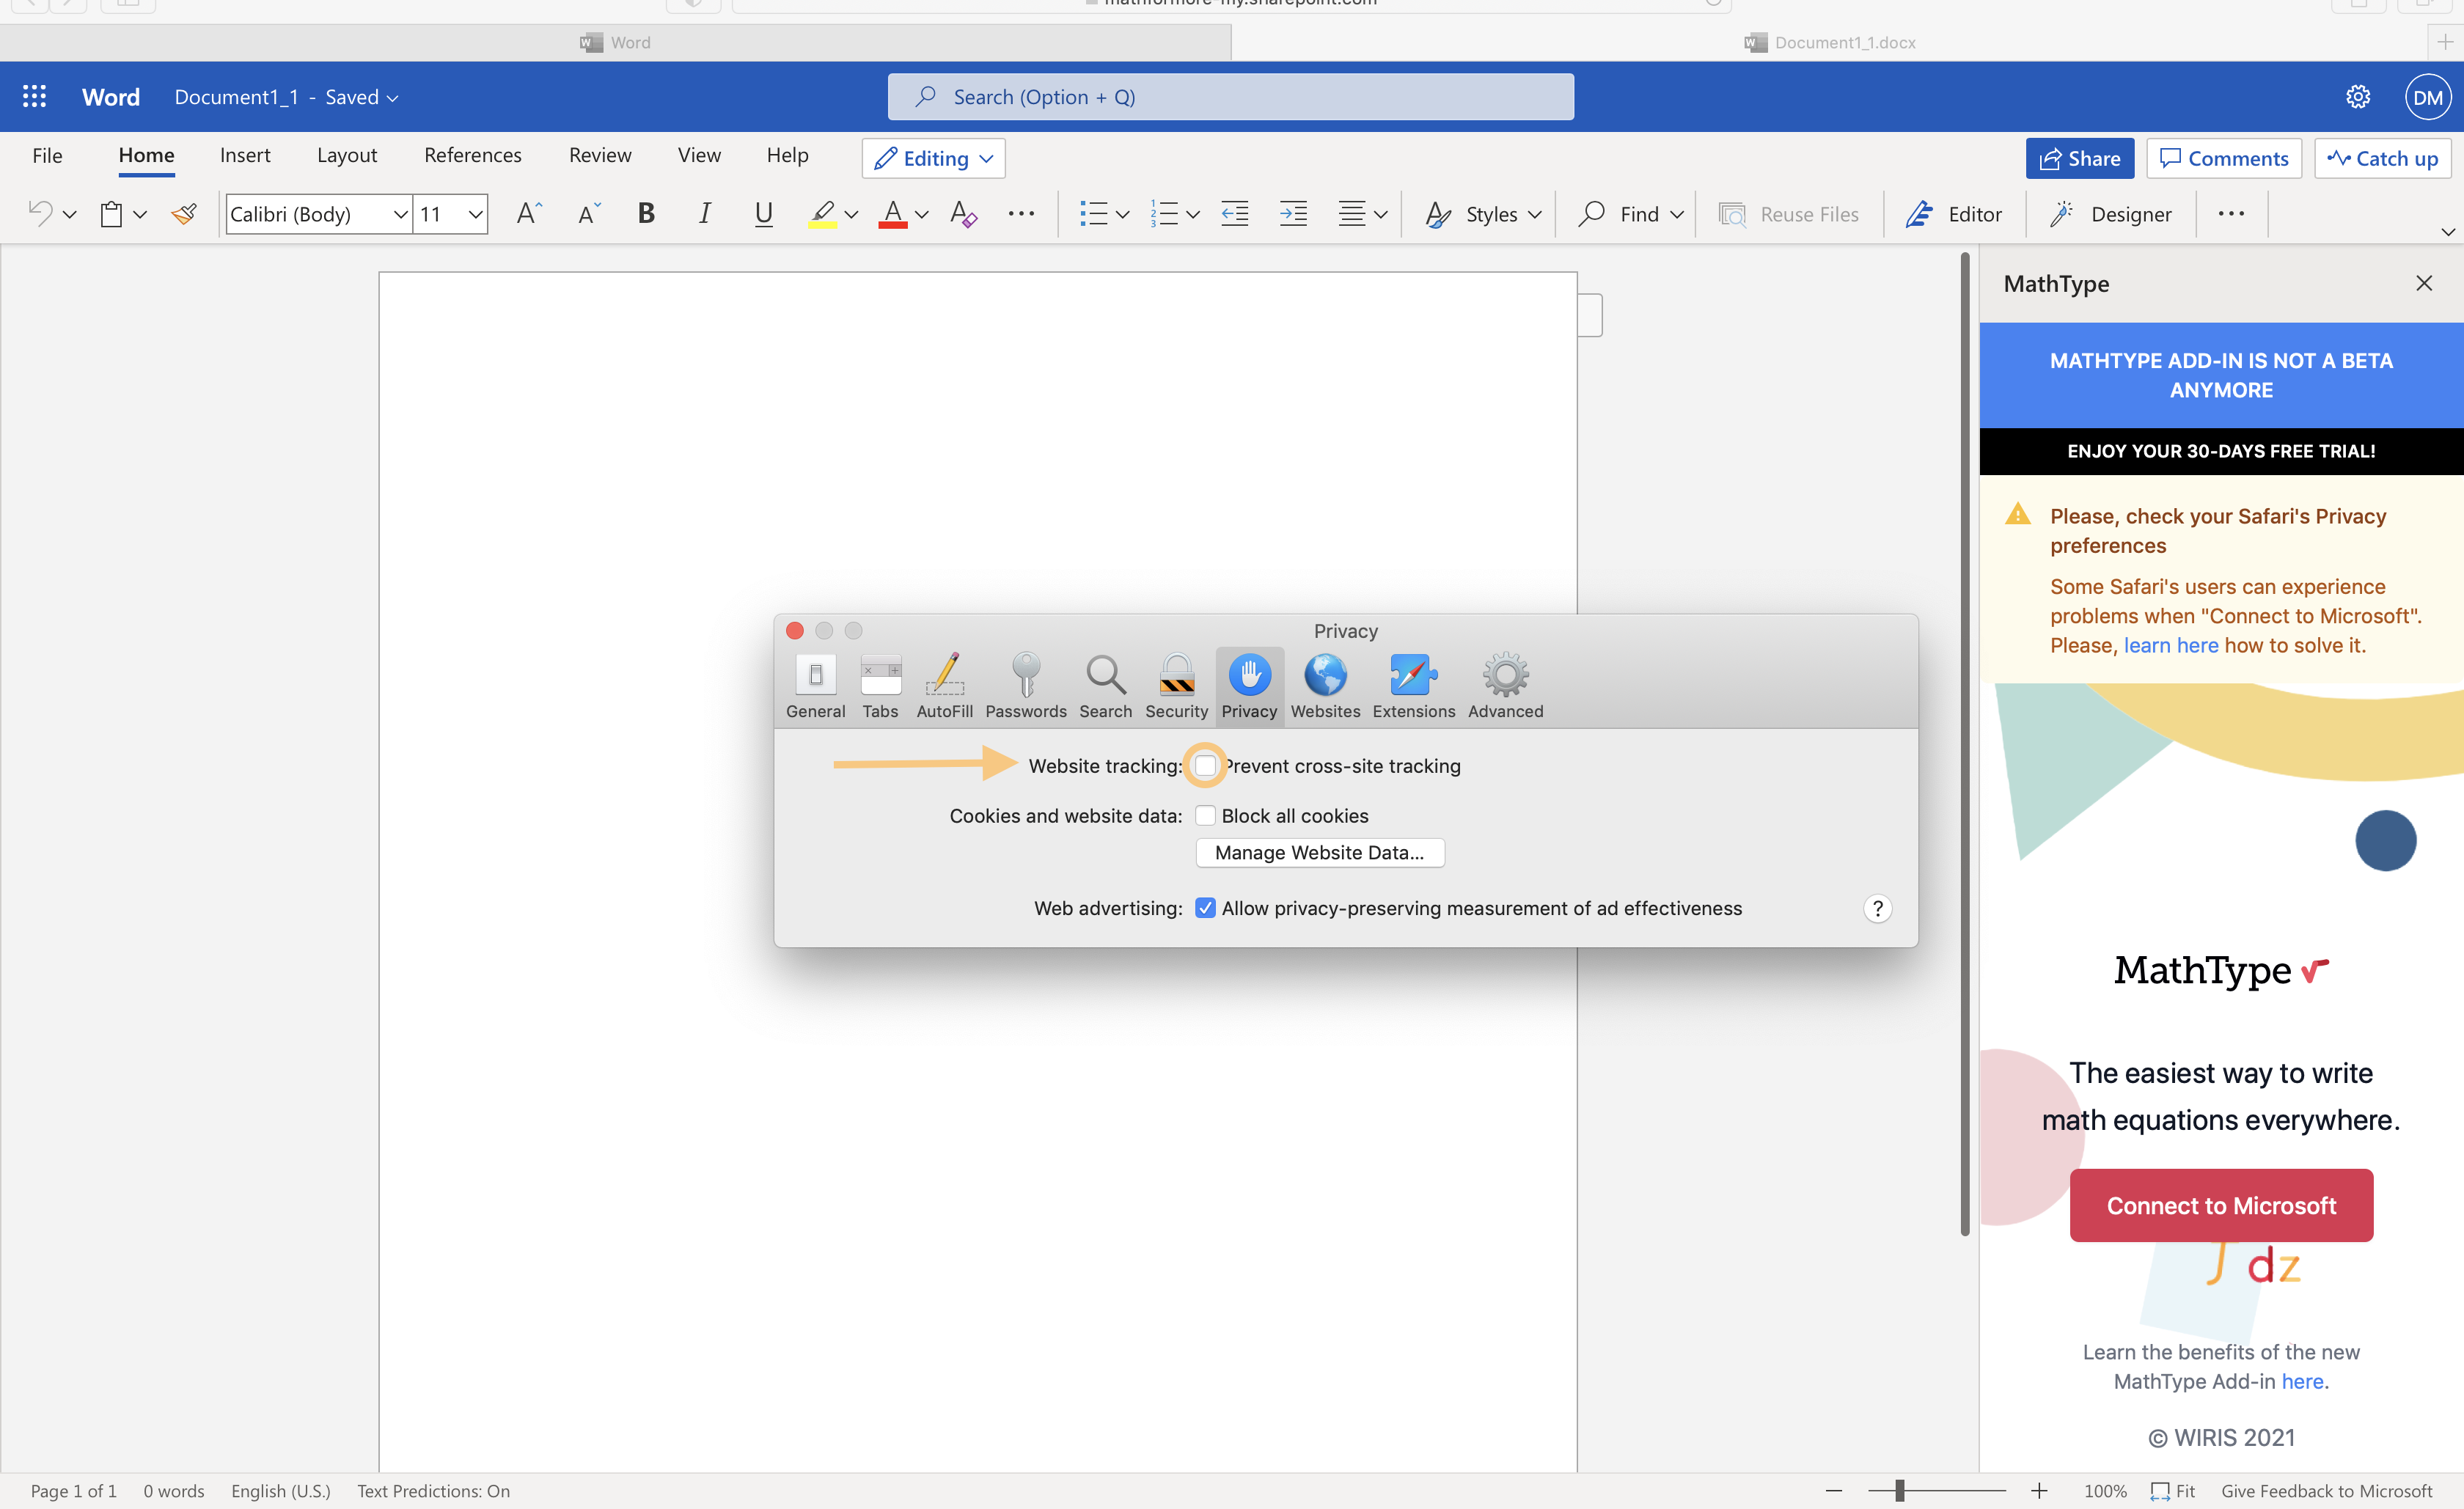Click the Bold formatting icon
Viewport: 2464px width, 1509px height.
tap(646, 214)
